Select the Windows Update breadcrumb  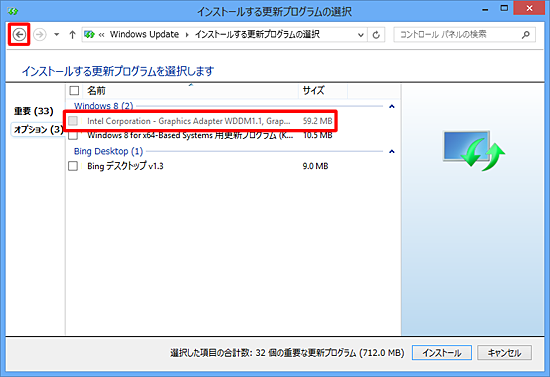pyautogui.click(x=144, y=34)
